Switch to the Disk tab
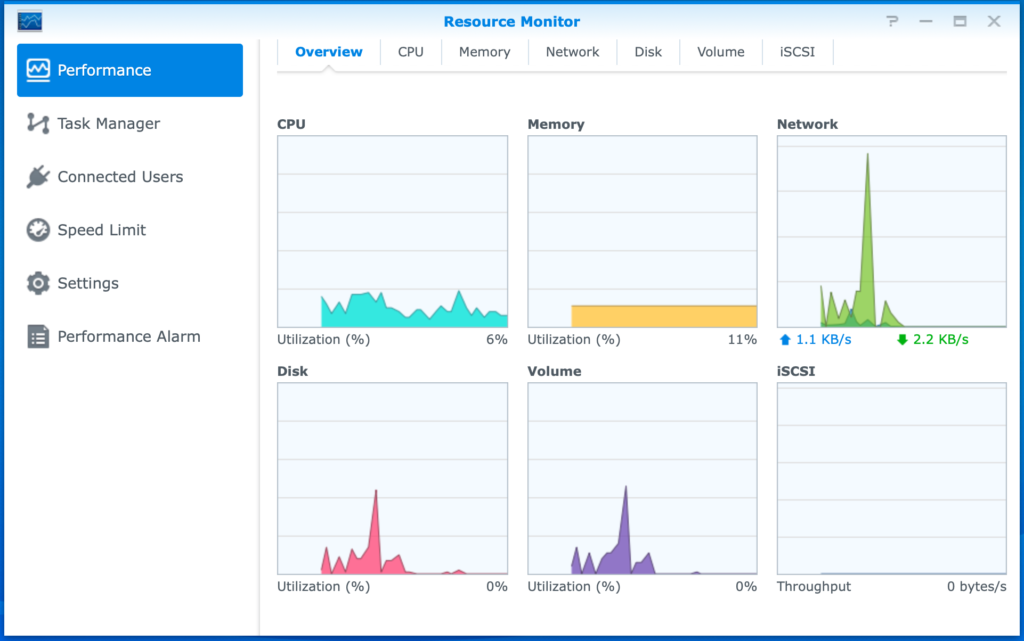This screenshot has height=641, width=1024. tap(647, 51)
